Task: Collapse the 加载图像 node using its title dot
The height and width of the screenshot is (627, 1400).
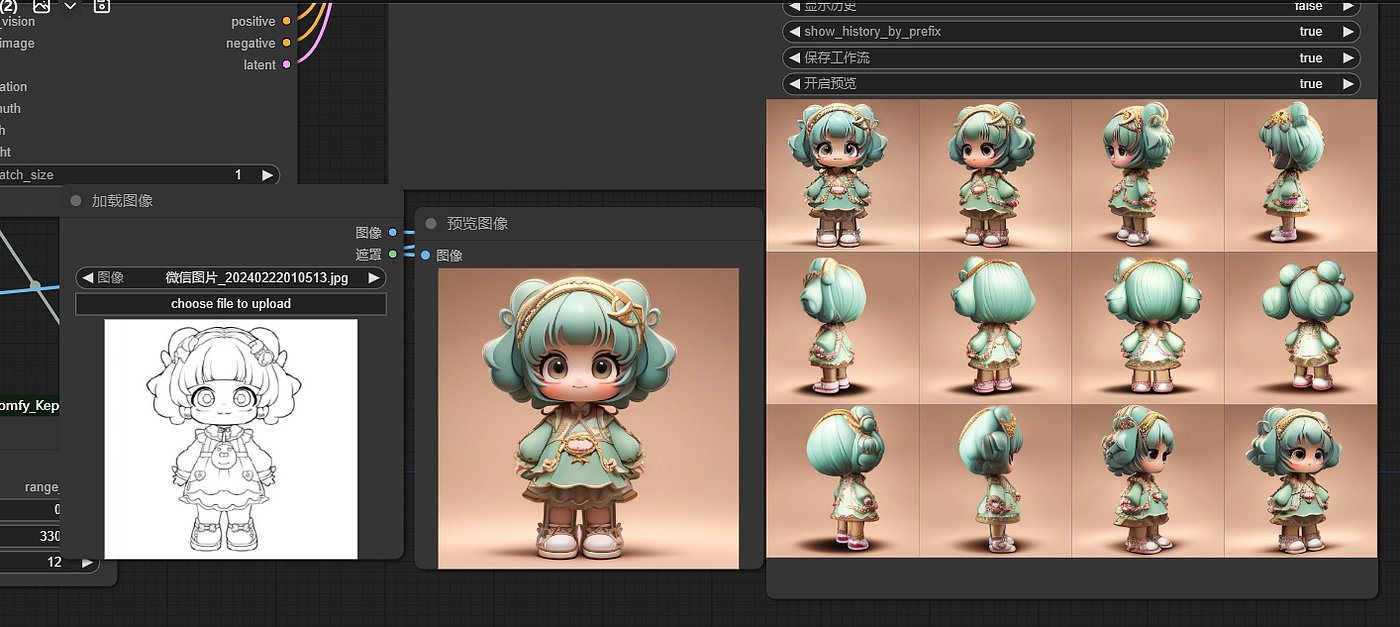Action: click(76, 201)
